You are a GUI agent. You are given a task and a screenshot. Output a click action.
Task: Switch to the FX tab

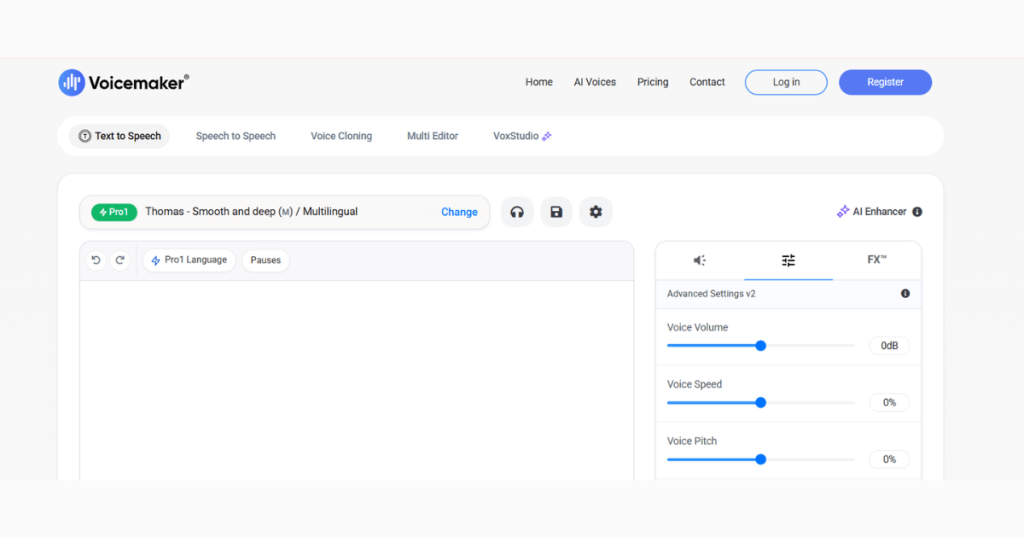point(877,260)
